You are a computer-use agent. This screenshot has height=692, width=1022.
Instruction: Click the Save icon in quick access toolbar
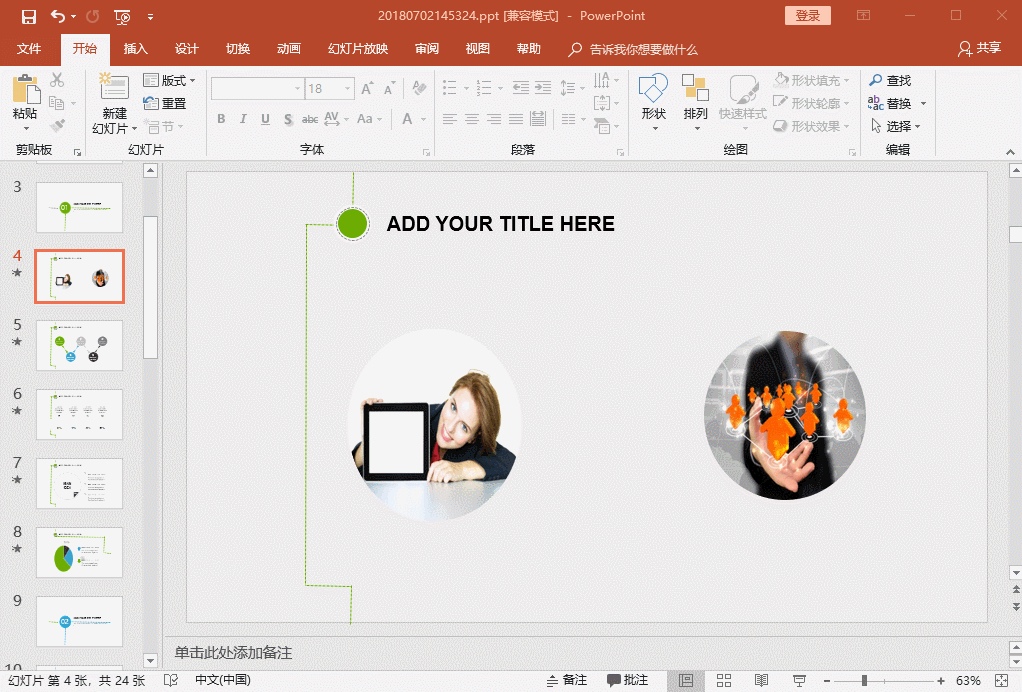tap(28, 16)
